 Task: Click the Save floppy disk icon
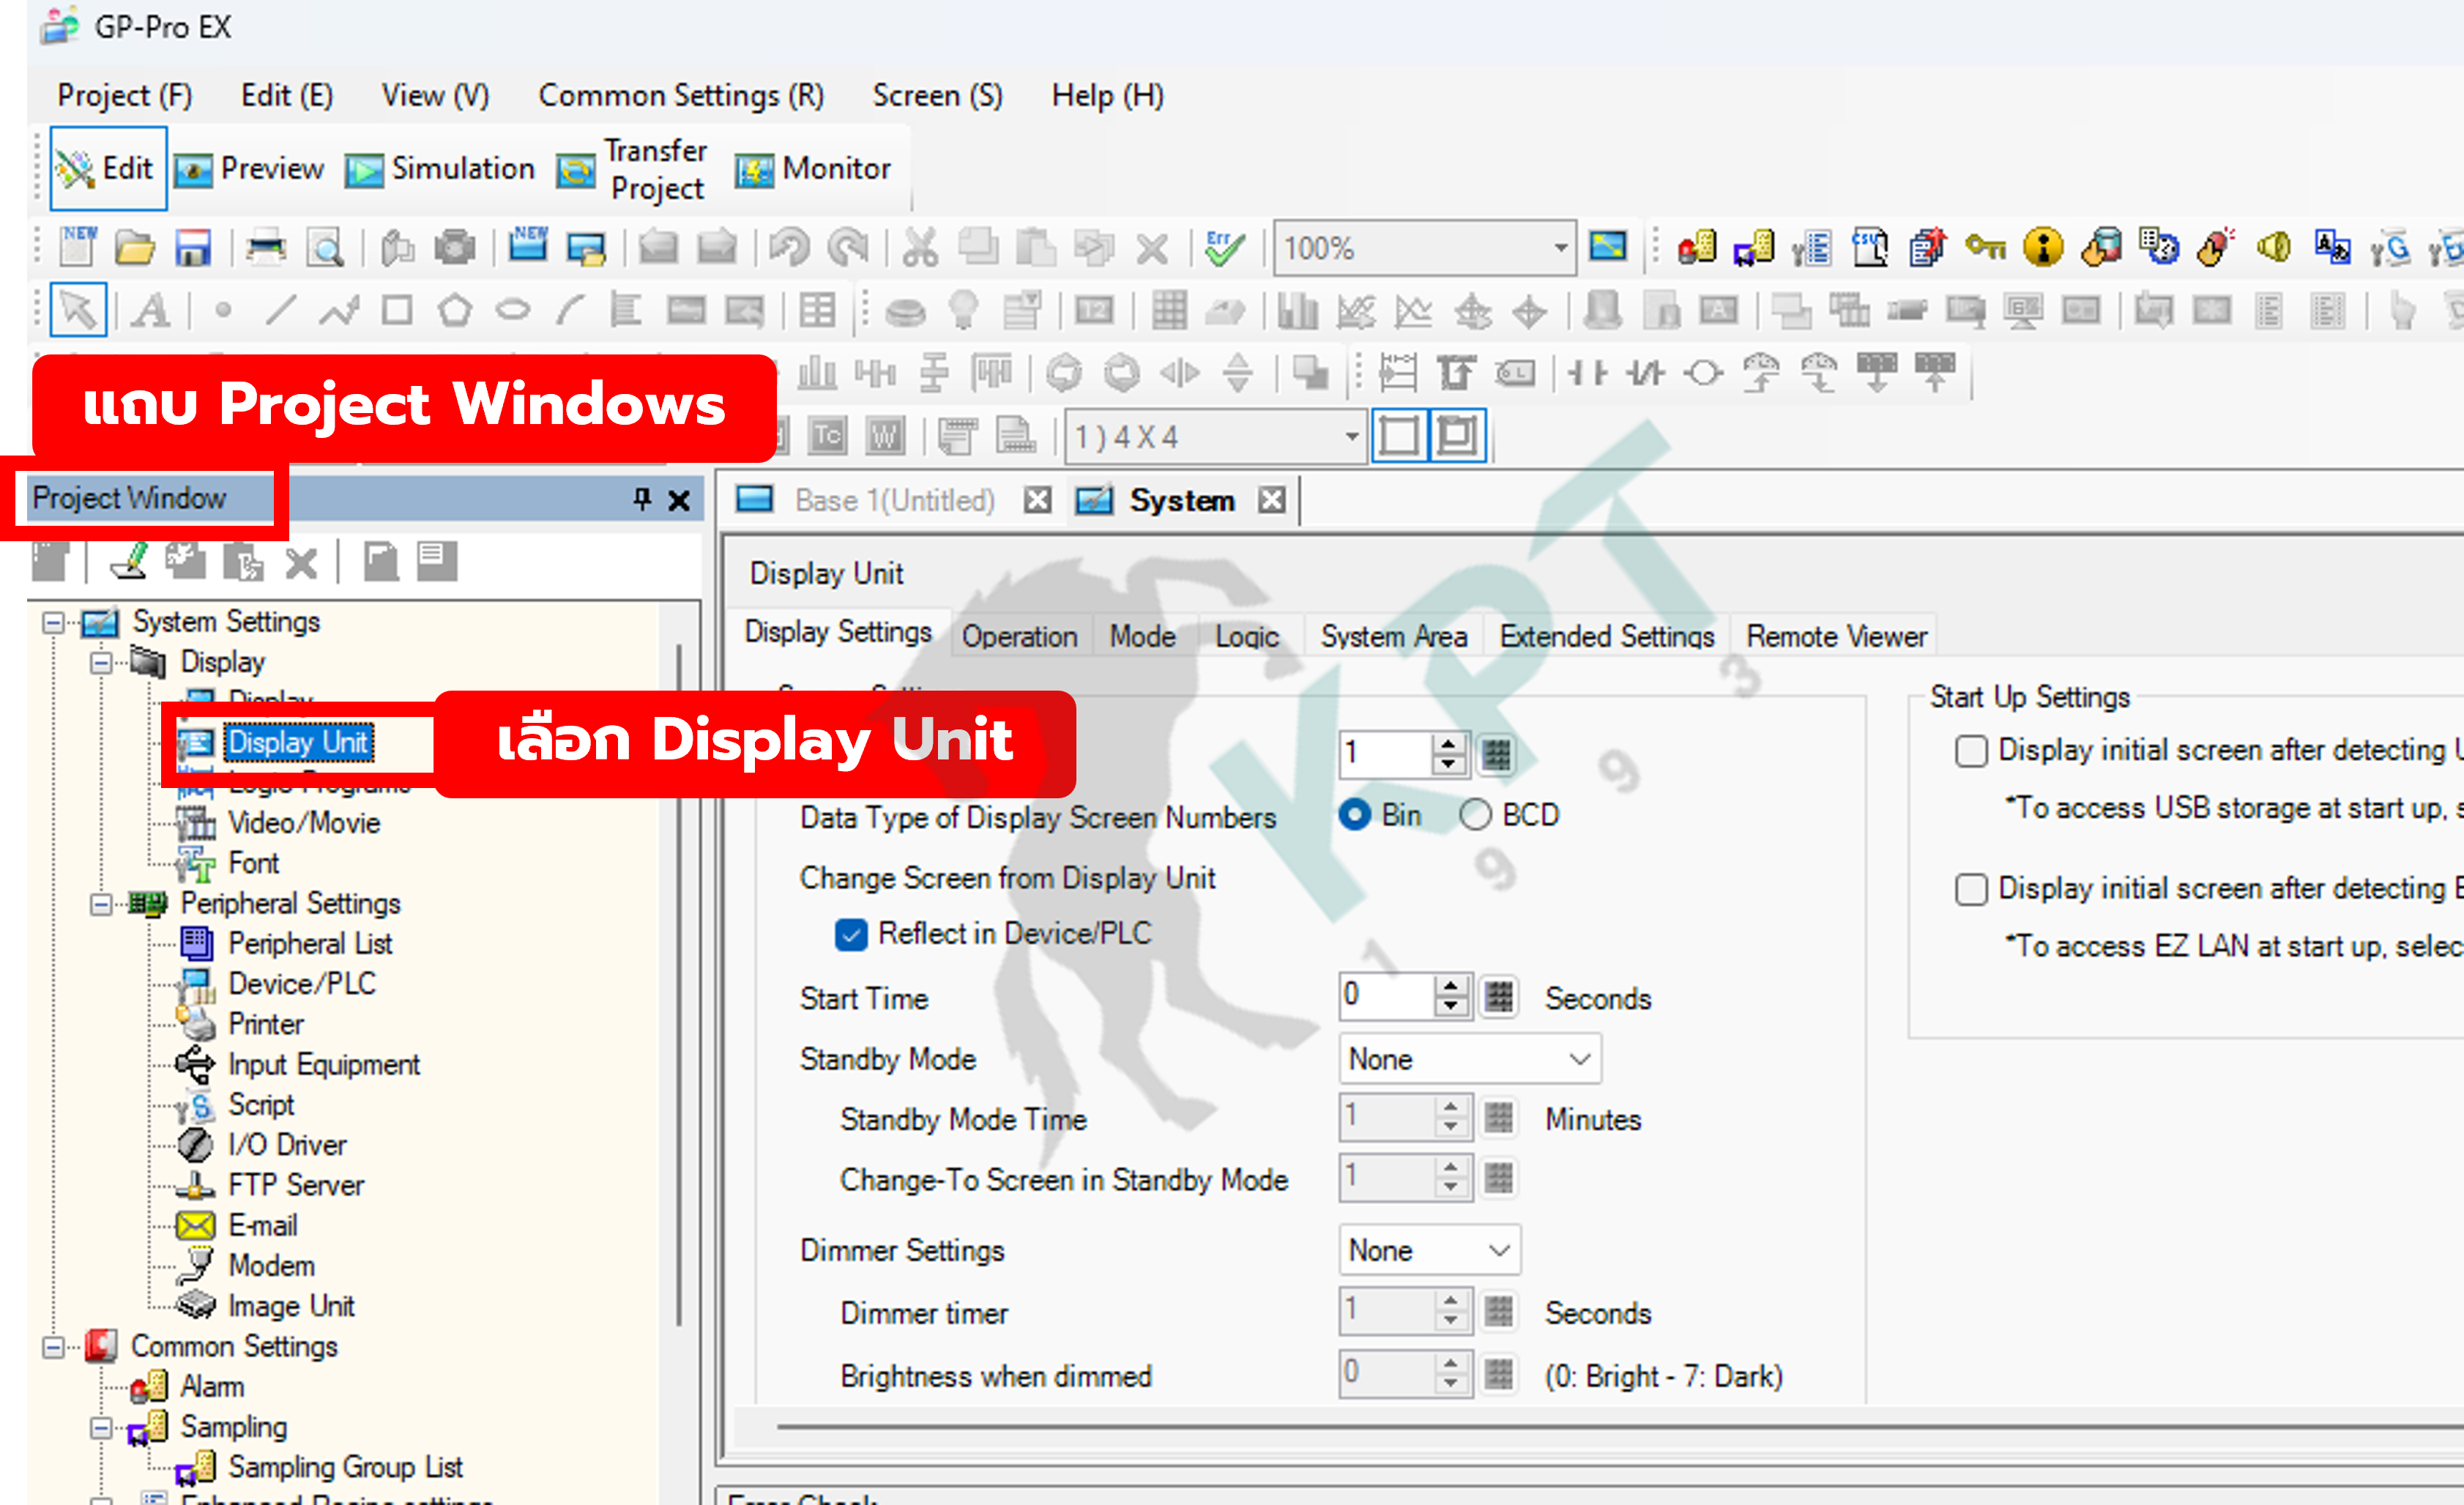coord(192,247)
